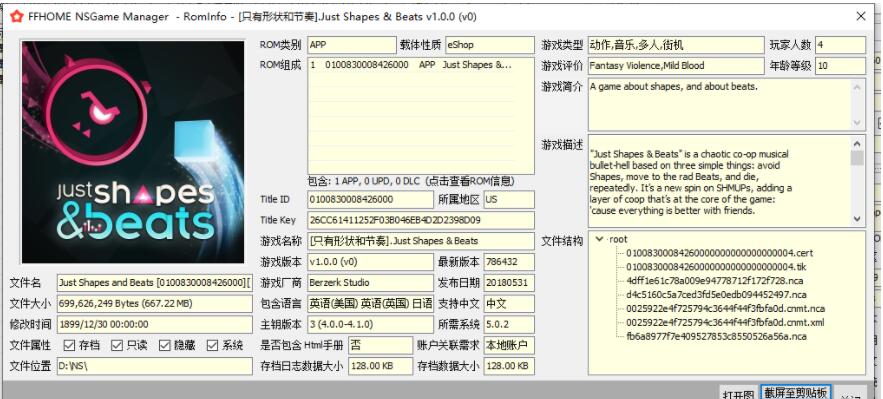Click the game description scrollbar thumb
The image size is (883, 399).
pos(857,158)
